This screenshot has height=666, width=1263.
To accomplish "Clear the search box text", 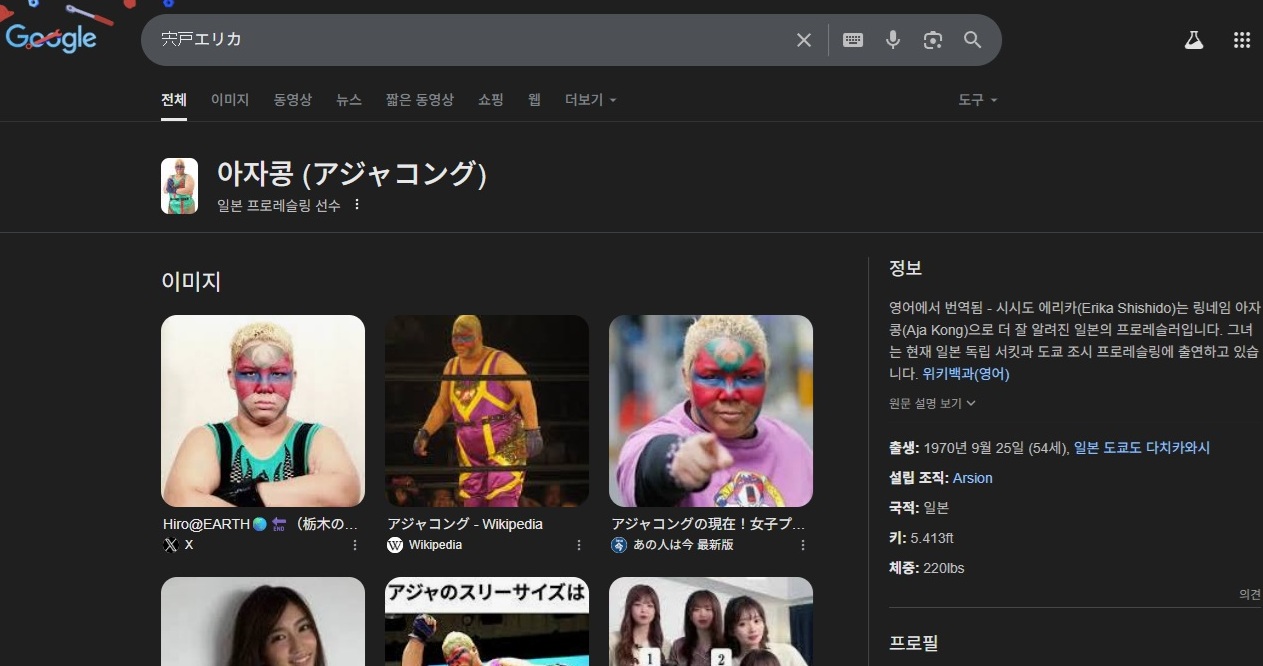I will click(804, 40).
